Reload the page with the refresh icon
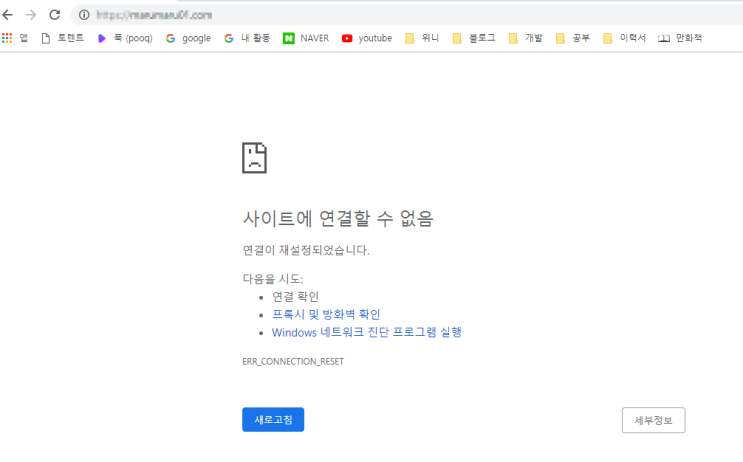 (x=55, y=15)
